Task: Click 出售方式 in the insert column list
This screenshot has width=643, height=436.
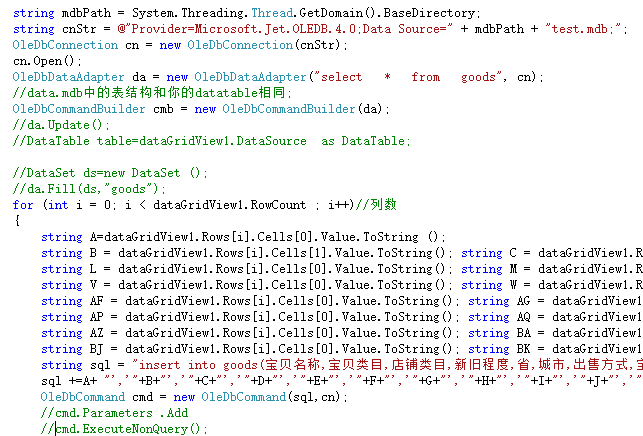Action: [599, 365]
